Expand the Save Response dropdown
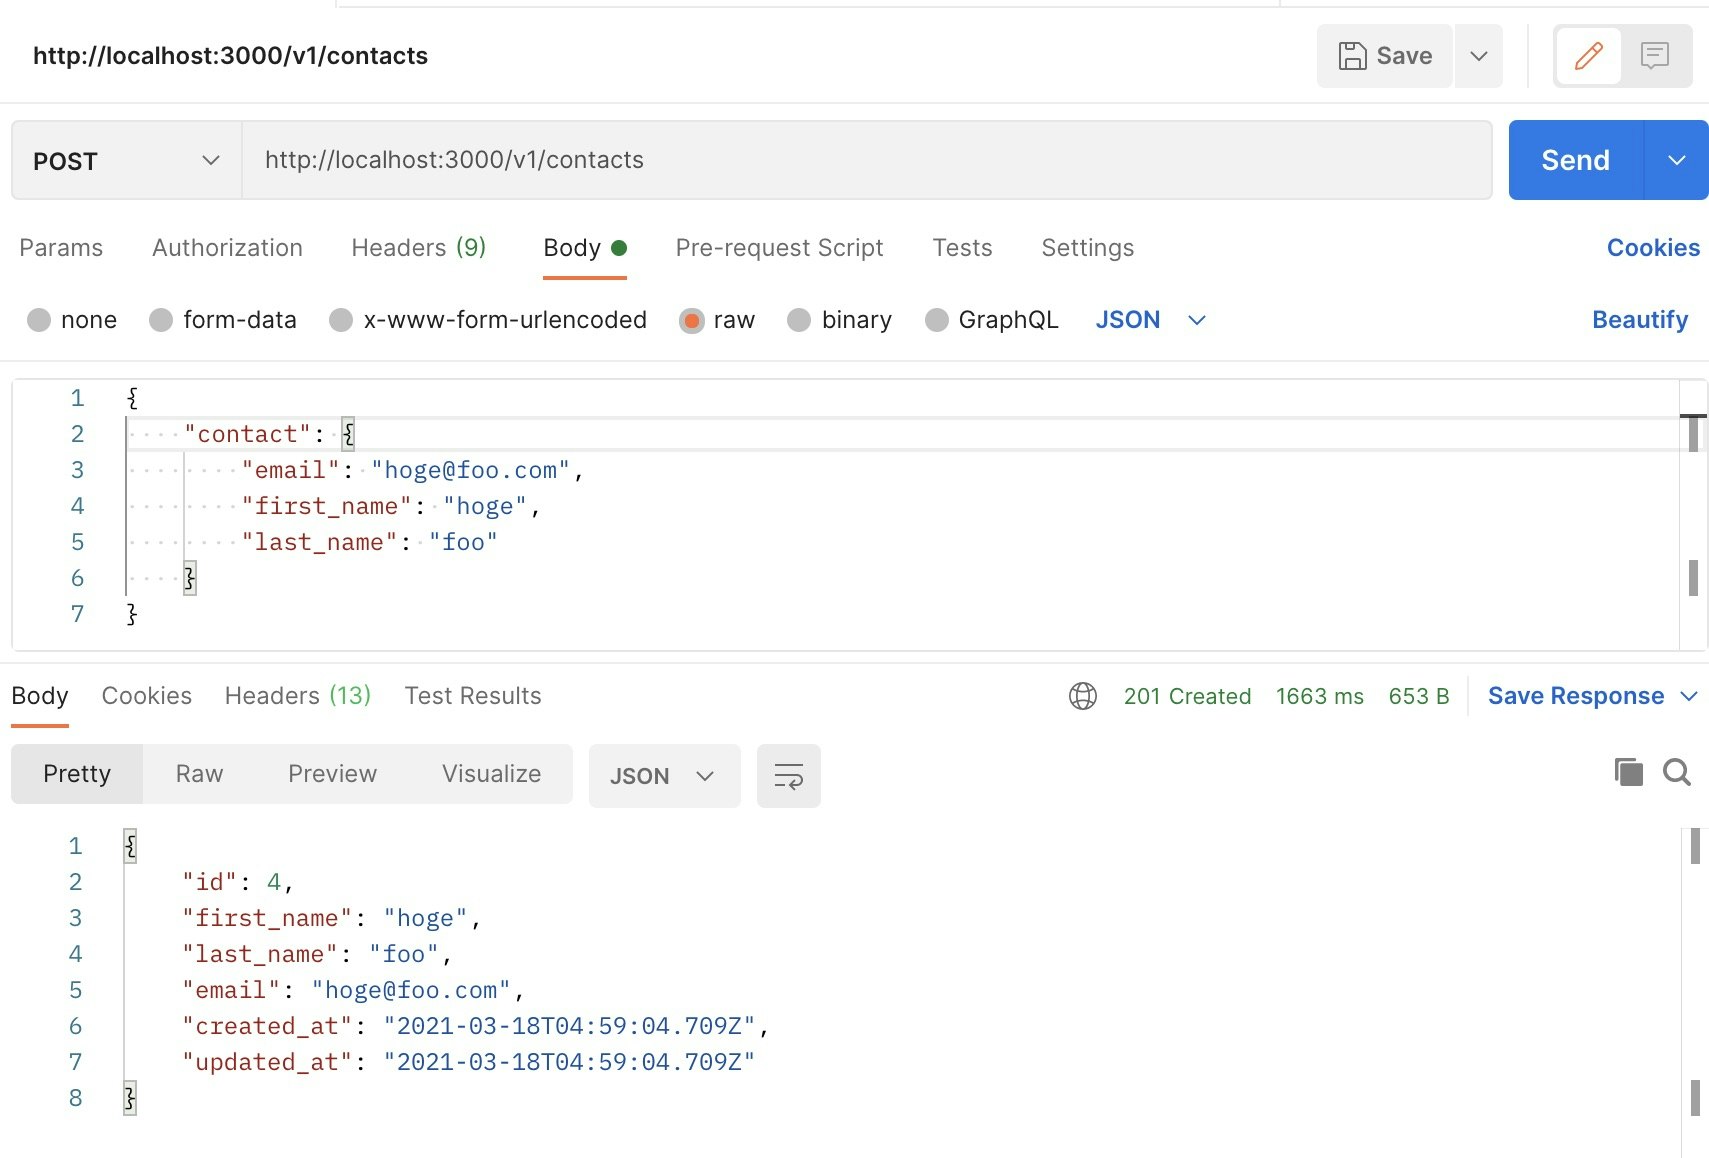The image size is (1709, 1158). pyautogui.click(x=1689, y=696)
